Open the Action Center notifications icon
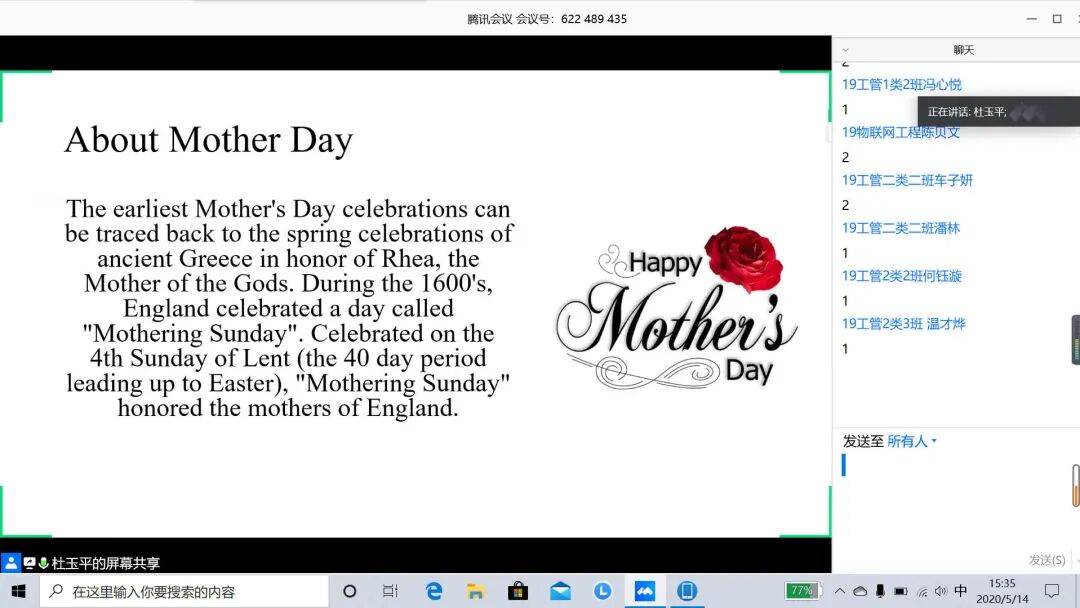1080x608 pixels. (1052, 591)
